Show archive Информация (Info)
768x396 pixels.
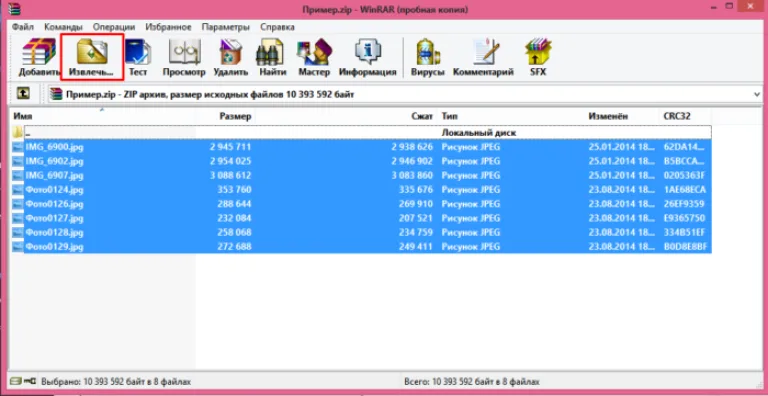click(x=367, y=58)
